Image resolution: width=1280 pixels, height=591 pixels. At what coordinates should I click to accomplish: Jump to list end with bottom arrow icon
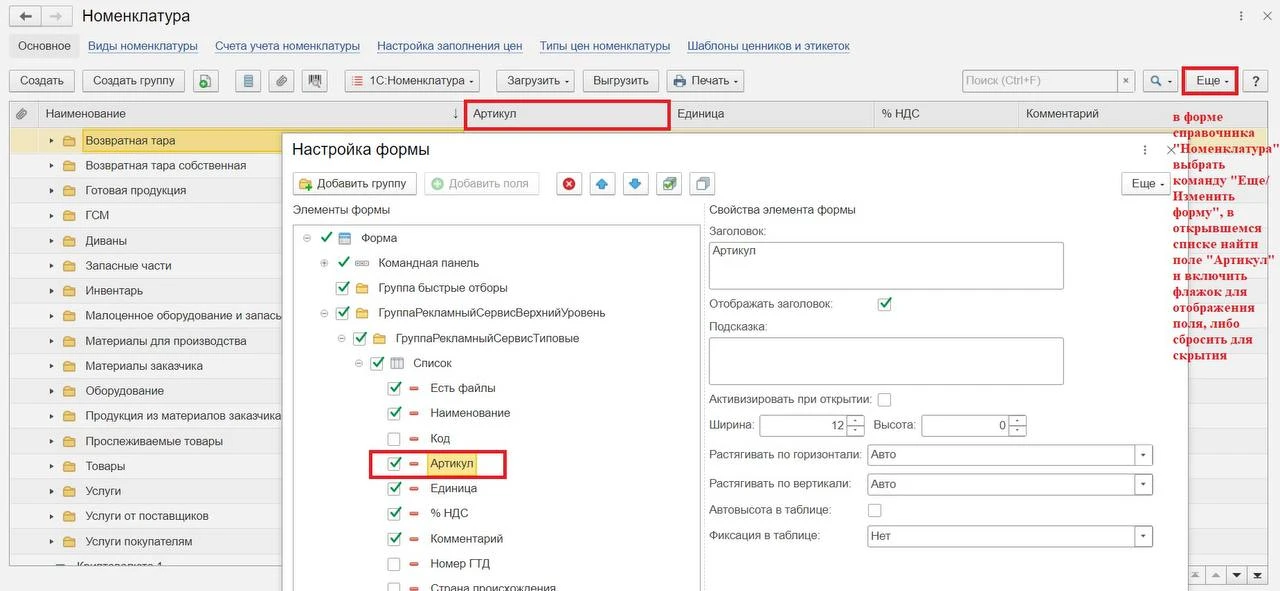1258,575
